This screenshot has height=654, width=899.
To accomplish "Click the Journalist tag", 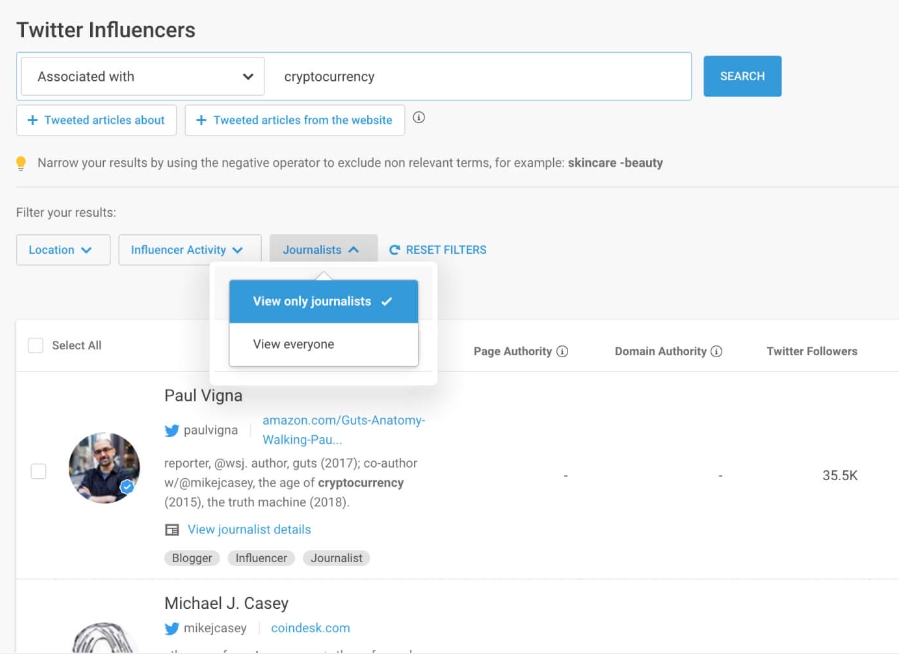I will [337, 558].
